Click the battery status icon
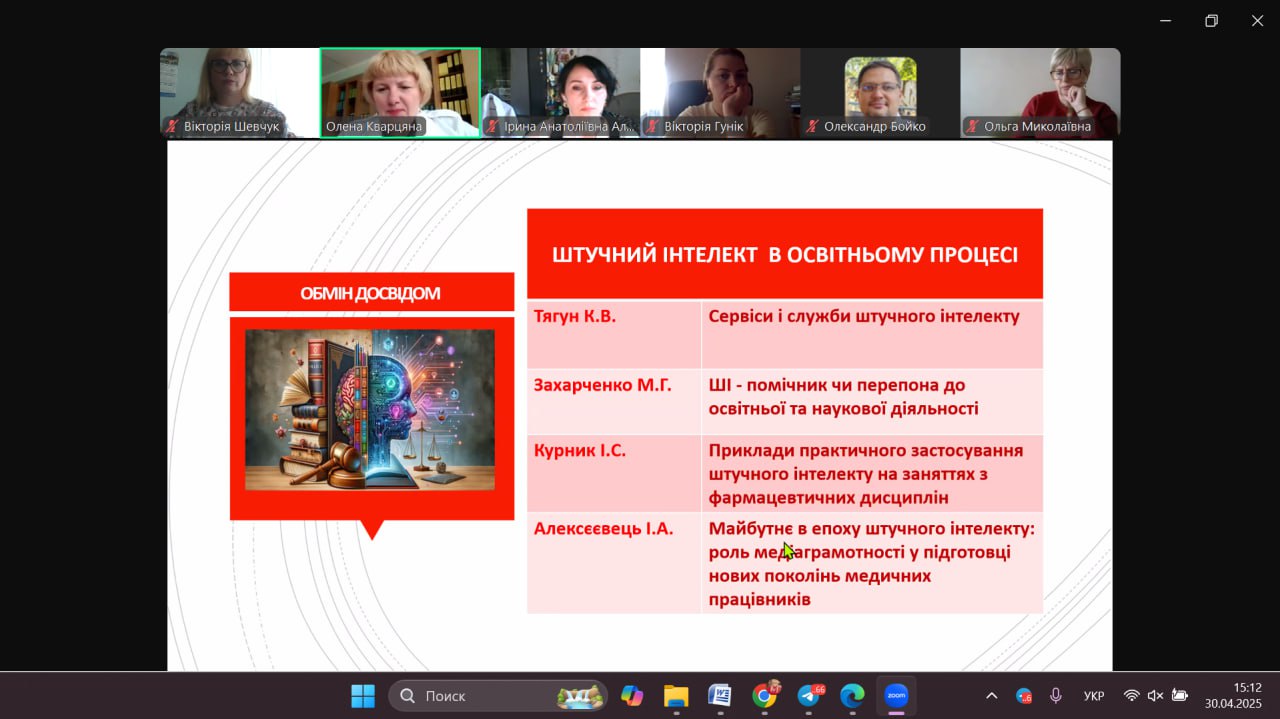The image size is (1280, 719). click(x=1180, y=695)
